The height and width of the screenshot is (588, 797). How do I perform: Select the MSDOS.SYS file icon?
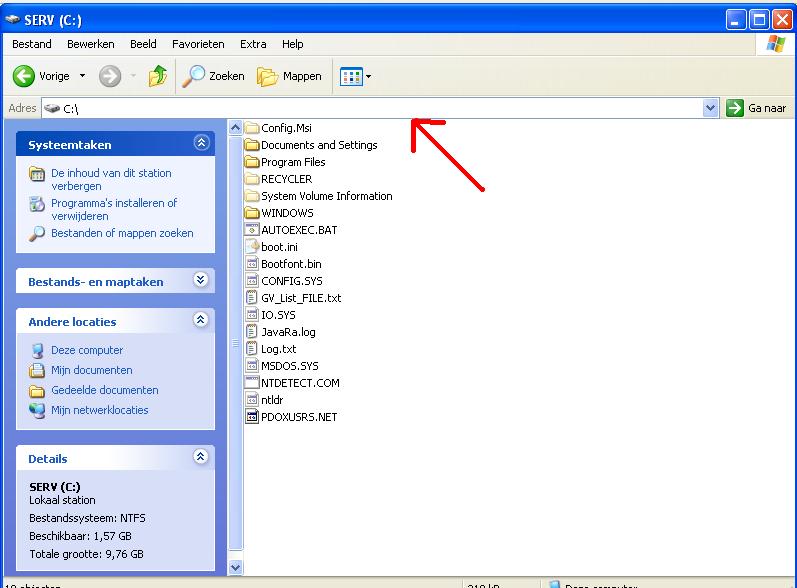tap(252, 365)
